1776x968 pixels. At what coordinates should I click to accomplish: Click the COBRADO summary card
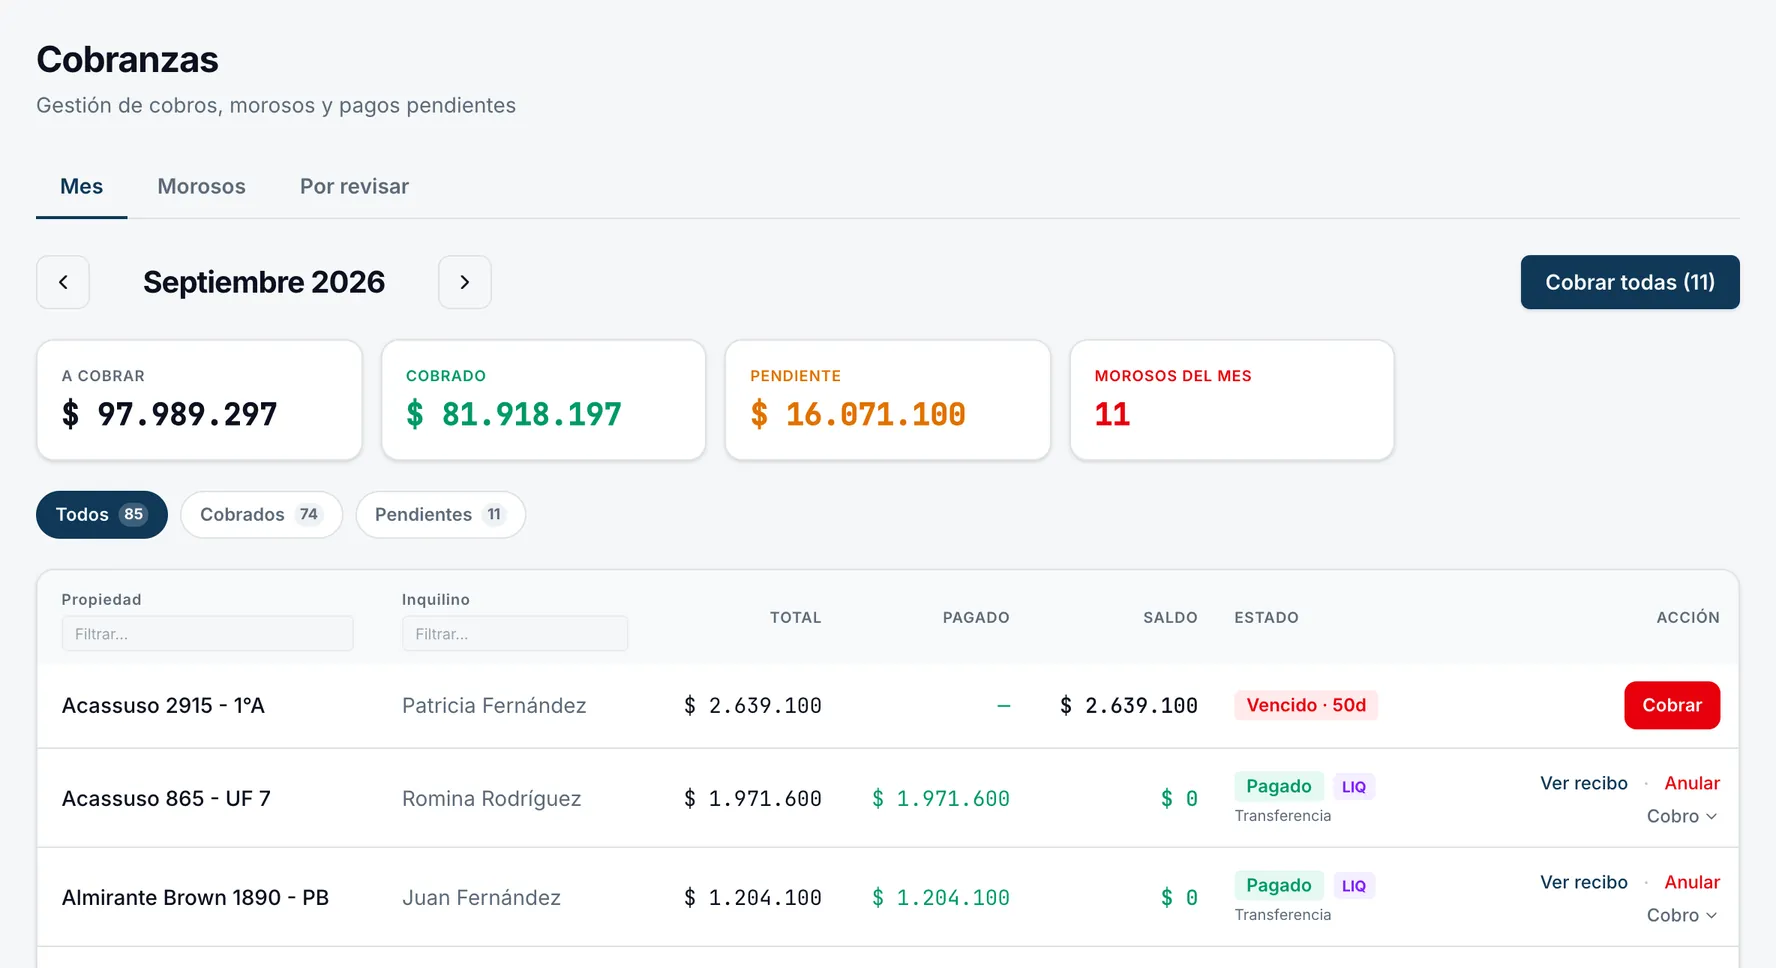click(x=544, y=400)
